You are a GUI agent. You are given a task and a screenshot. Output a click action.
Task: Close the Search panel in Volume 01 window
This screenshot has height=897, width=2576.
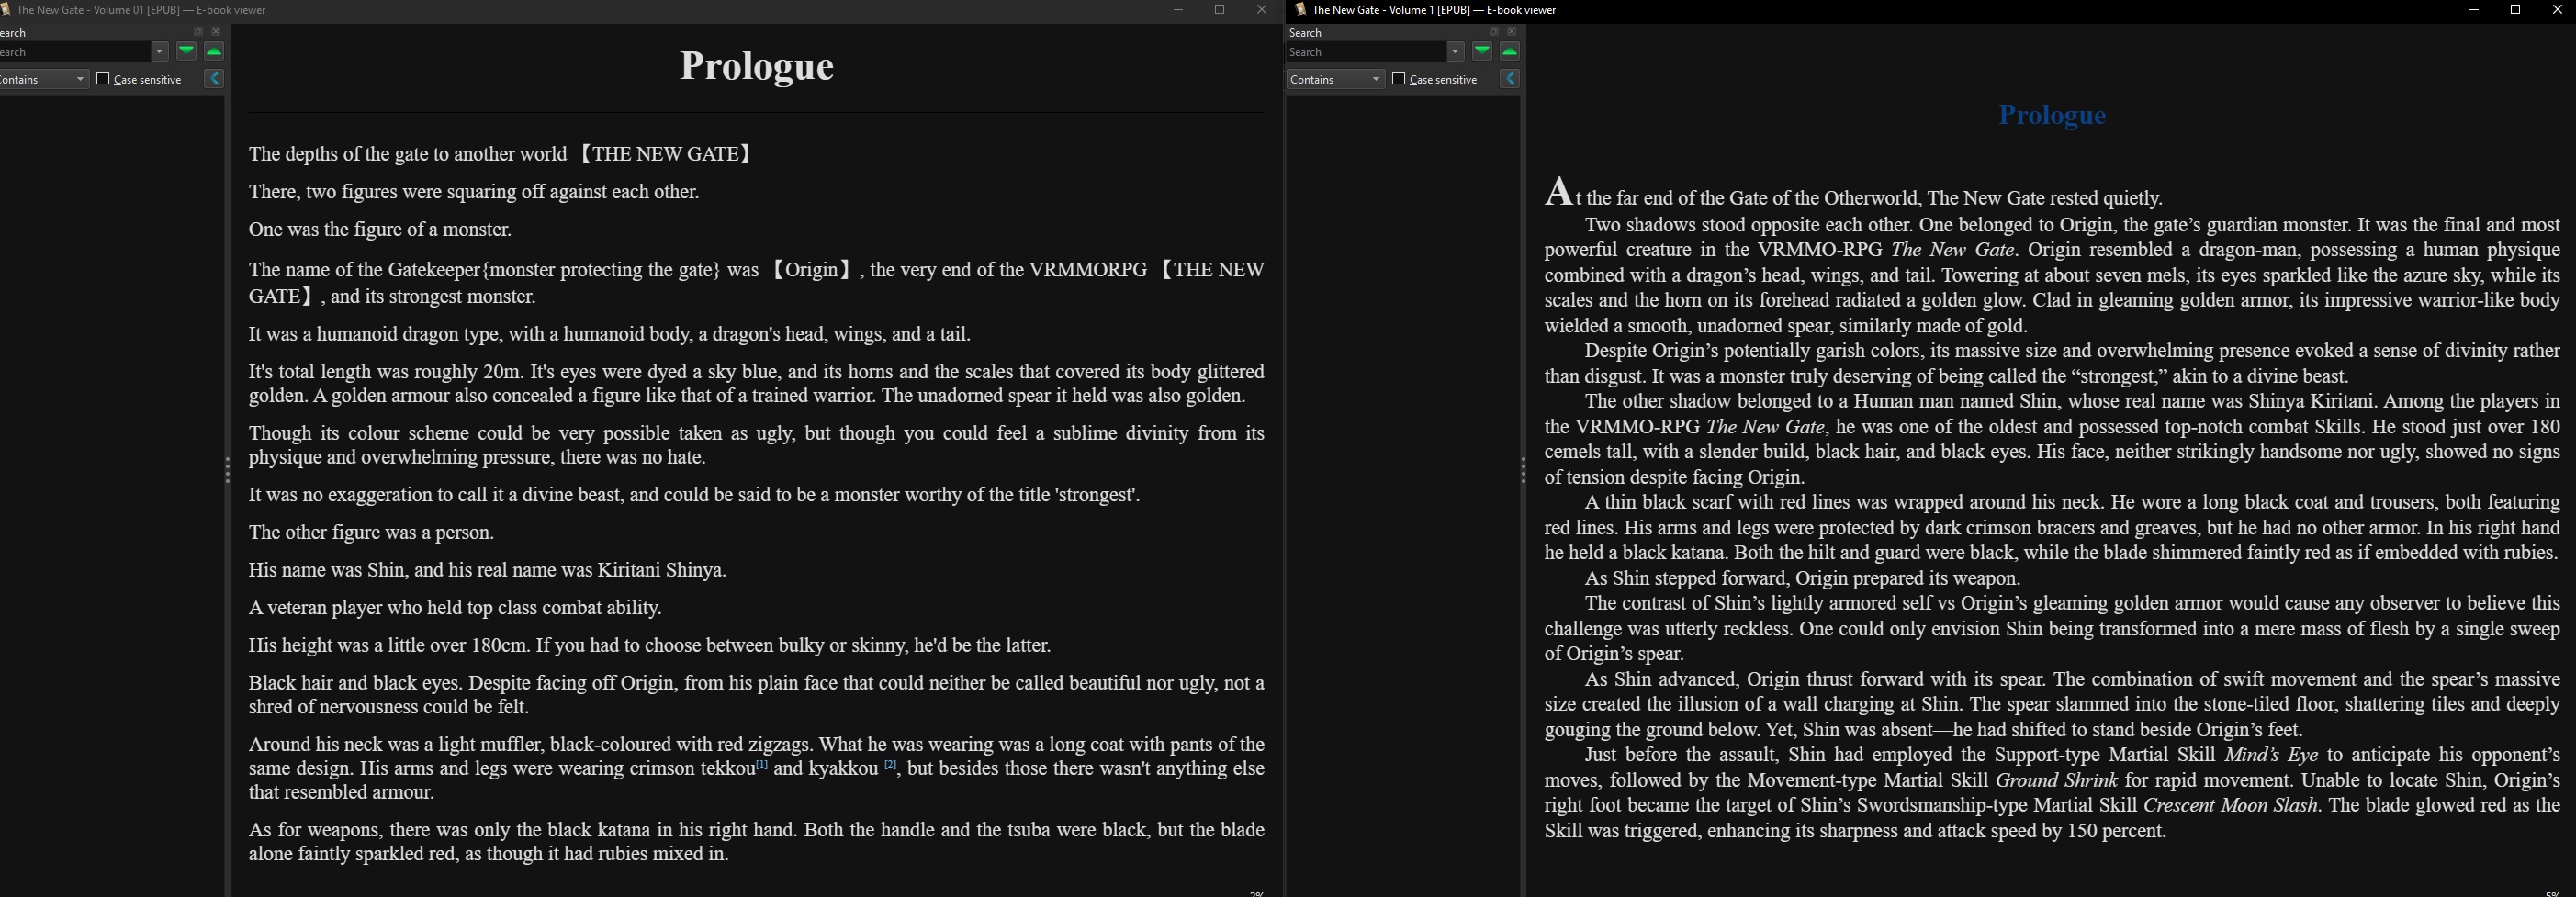tap(215, 32)
